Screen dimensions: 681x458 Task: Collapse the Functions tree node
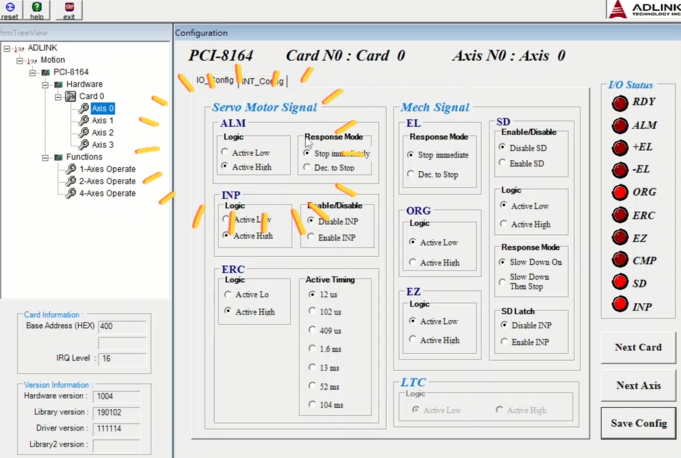(45, 157)
